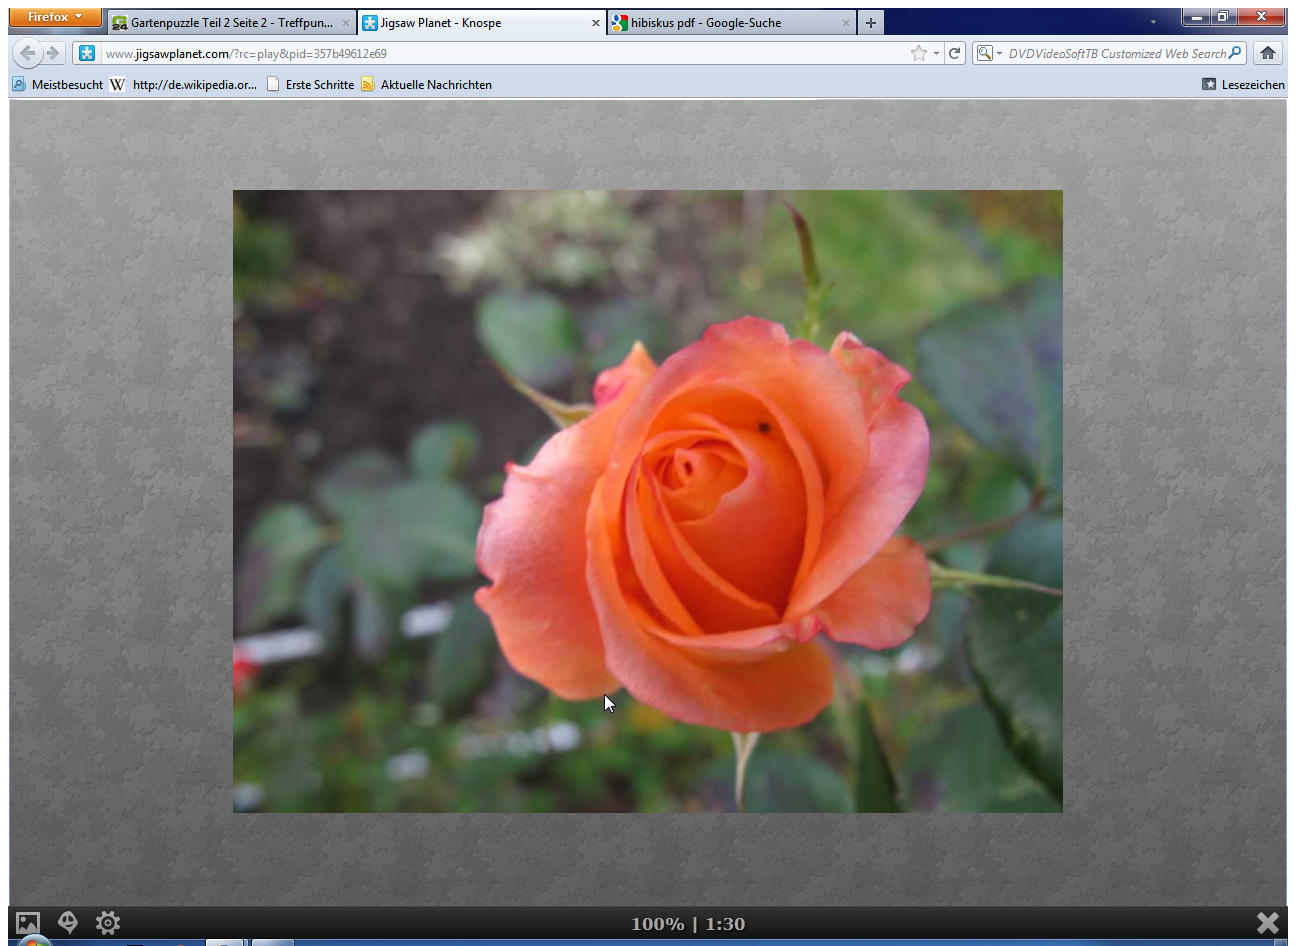Open the Firefox menu dropdown
This screenshot has width=1296, height=946.
click(x=55, y=17)
